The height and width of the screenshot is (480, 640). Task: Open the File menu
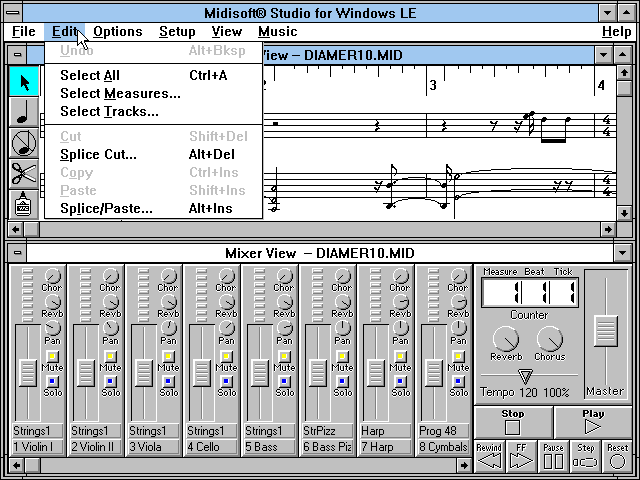(x=24, y=31)
